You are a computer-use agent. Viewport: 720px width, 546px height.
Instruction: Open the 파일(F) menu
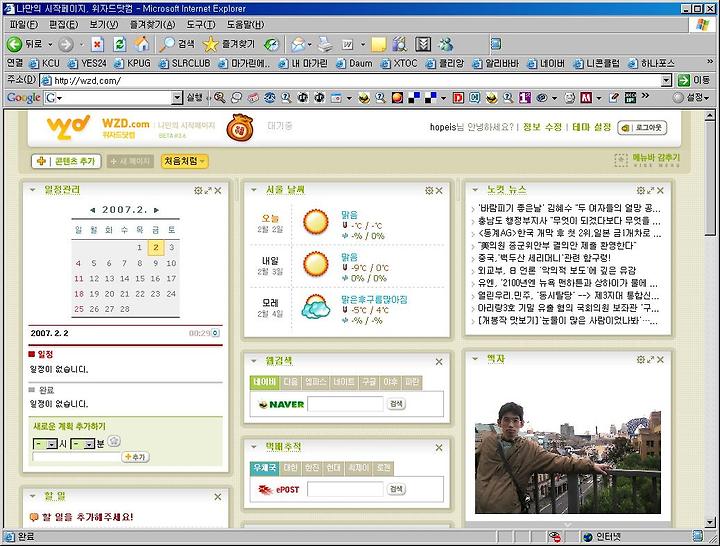(24, 24)
